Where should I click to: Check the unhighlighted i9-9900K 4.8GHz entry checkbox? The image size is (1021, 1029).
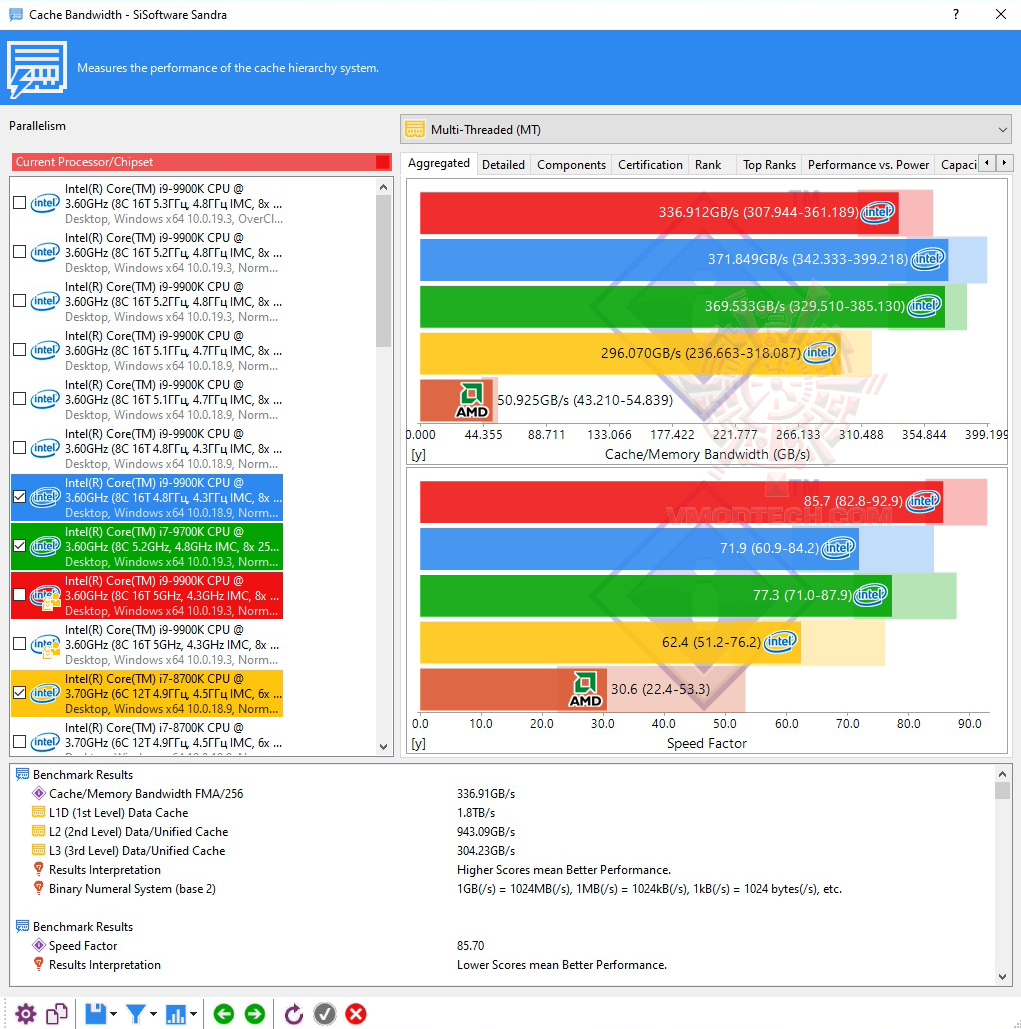[20, 448]
